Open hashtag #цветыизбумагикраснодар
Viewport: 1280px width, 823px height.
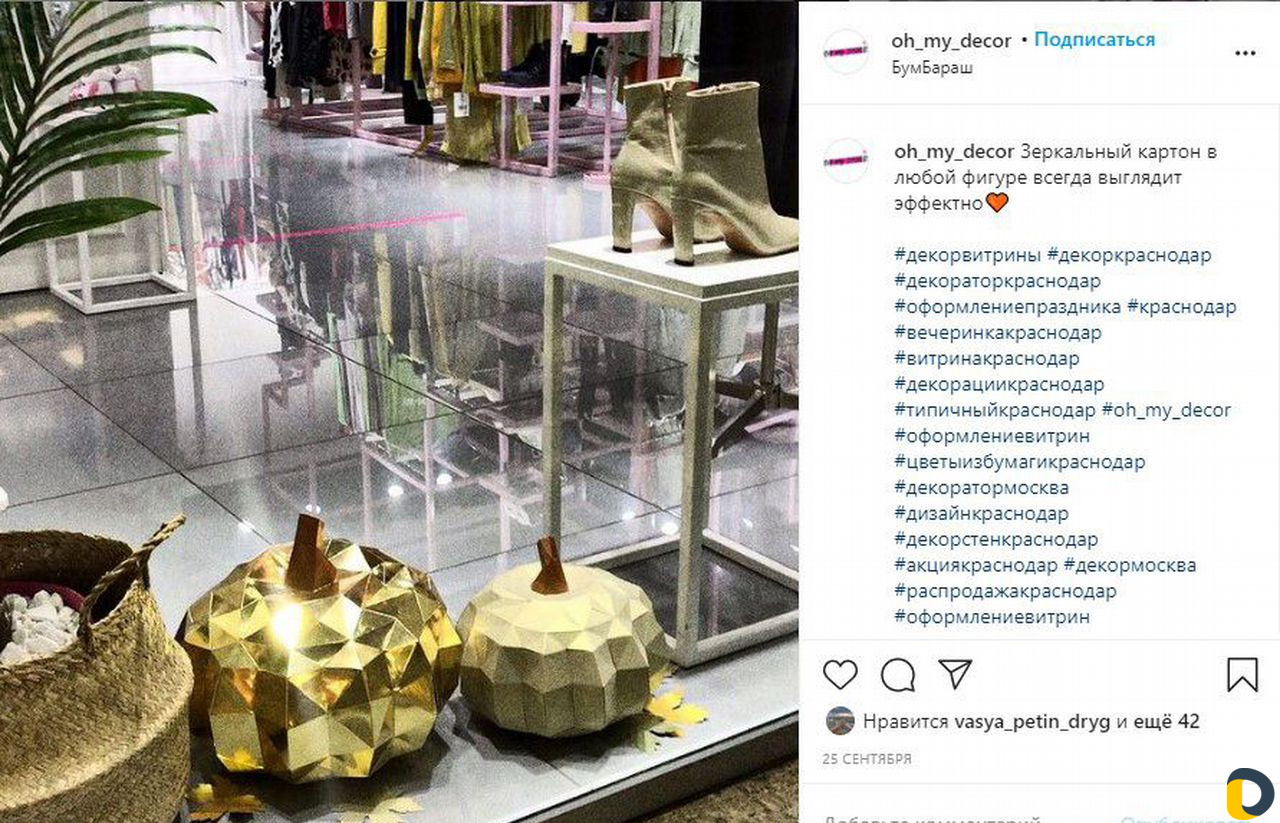coord(1019,462)
